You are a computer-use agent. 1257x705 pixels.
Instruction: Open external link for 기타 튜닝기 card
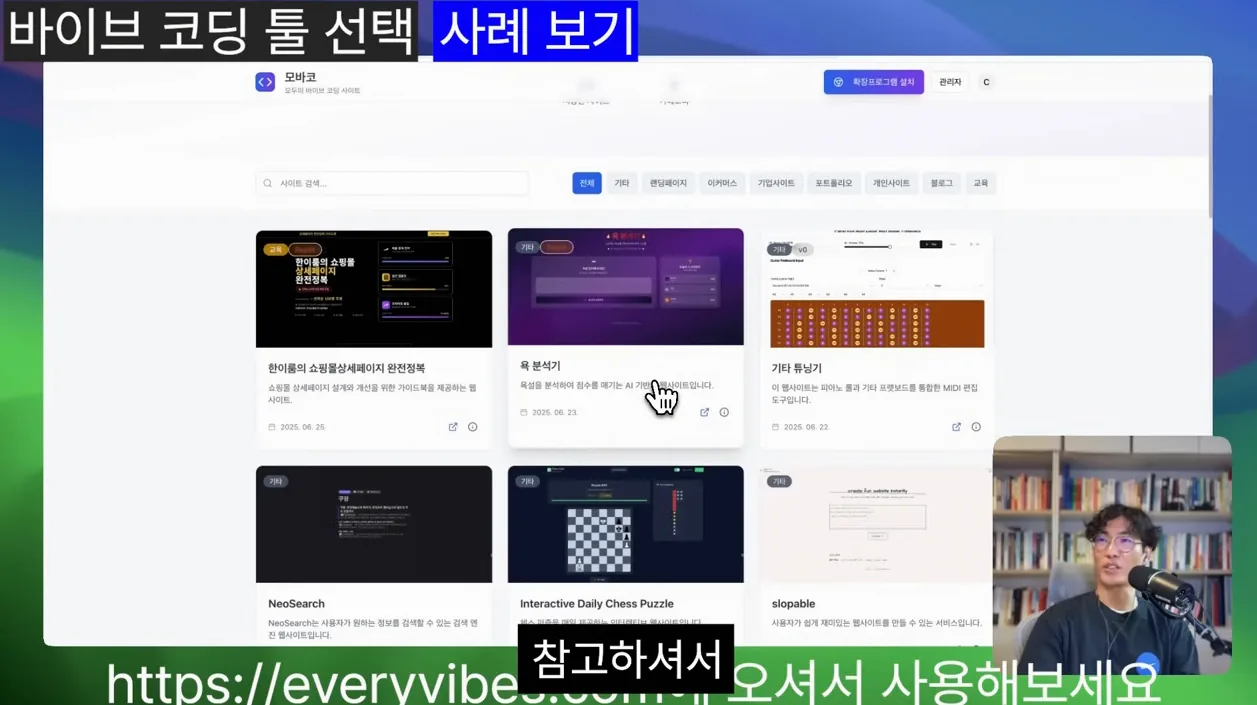(956, 427)
